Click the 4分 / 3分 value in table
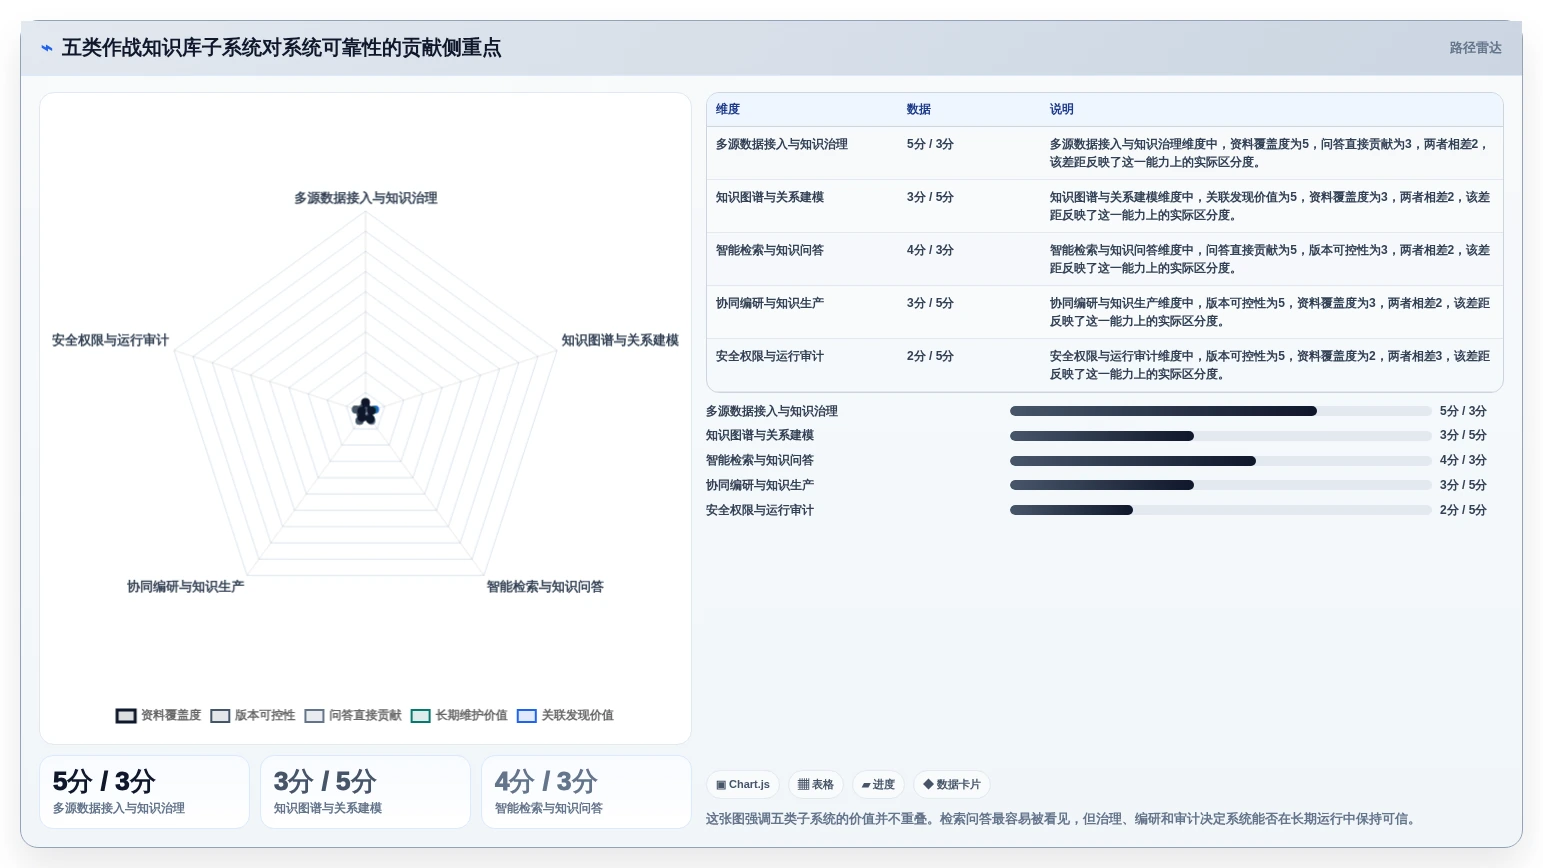The image size is (1543, 868). 930,250
